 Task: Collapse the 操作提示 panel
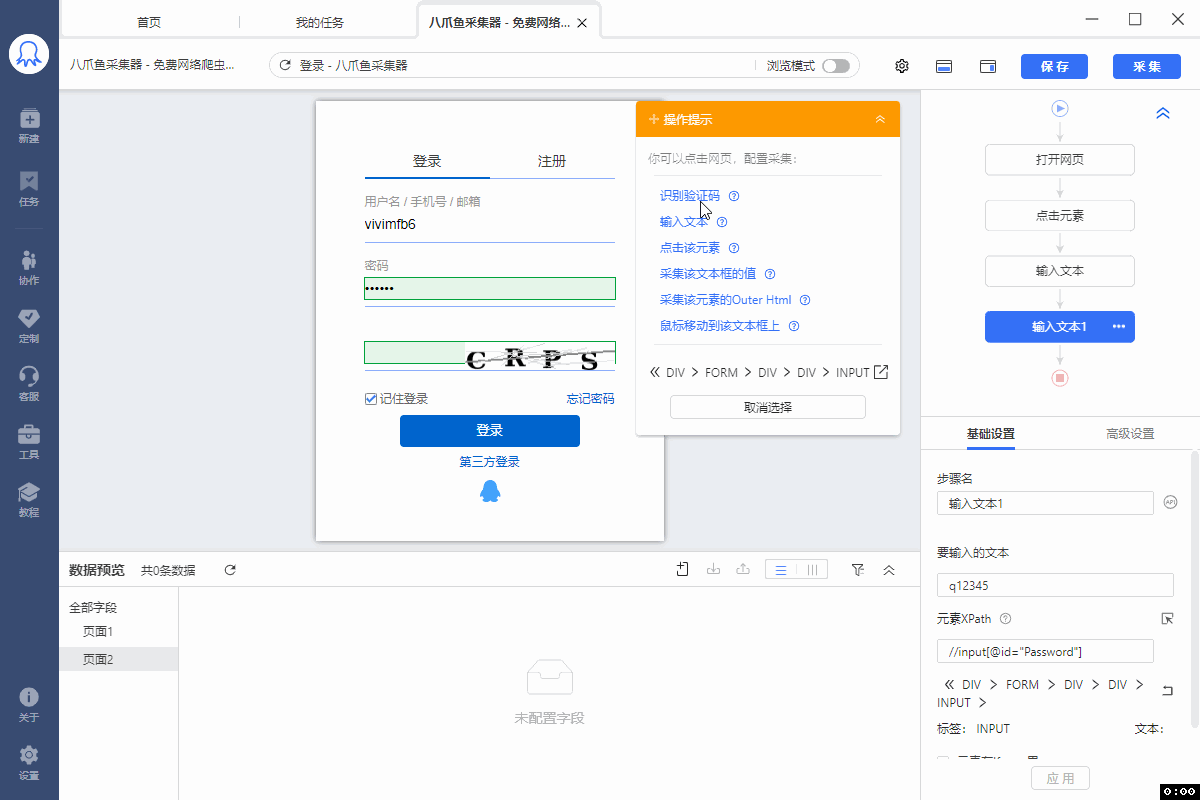(880, 119)
